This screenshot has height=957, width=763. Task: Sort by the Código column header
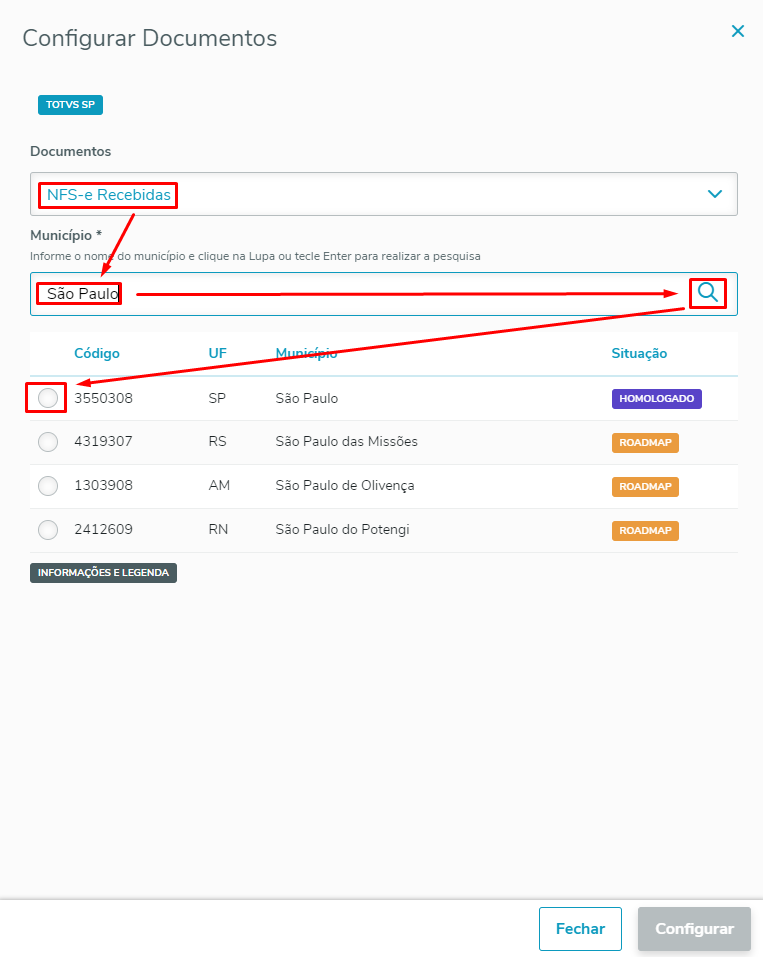pos(97,353)
